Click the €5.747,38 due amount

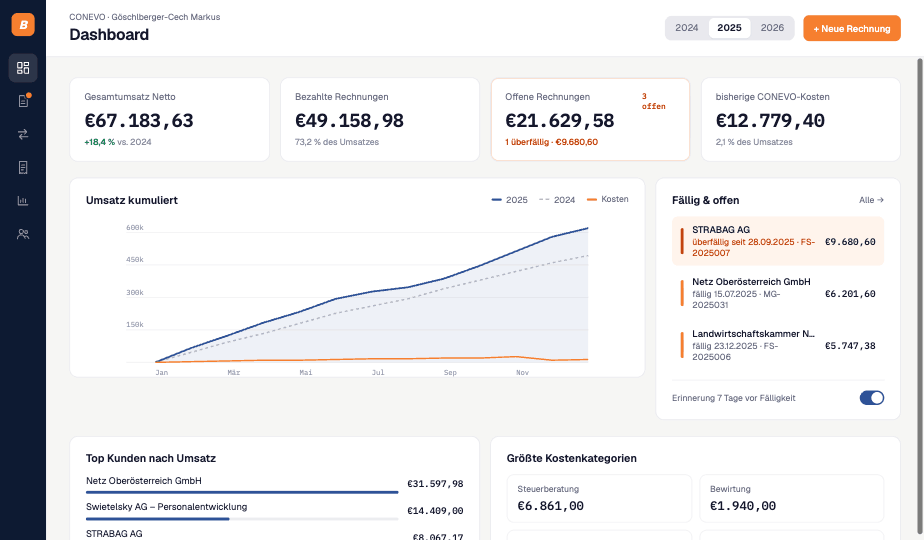pos(850,345)
